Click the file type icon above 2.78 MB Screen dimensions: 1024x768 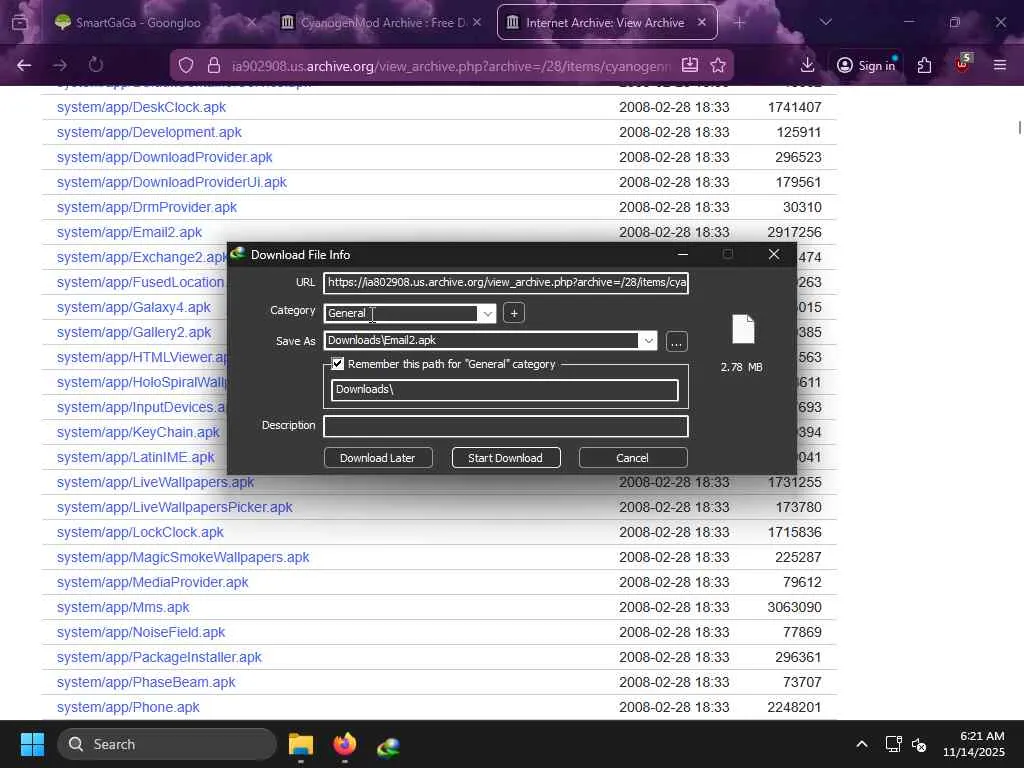click(743, 329)
